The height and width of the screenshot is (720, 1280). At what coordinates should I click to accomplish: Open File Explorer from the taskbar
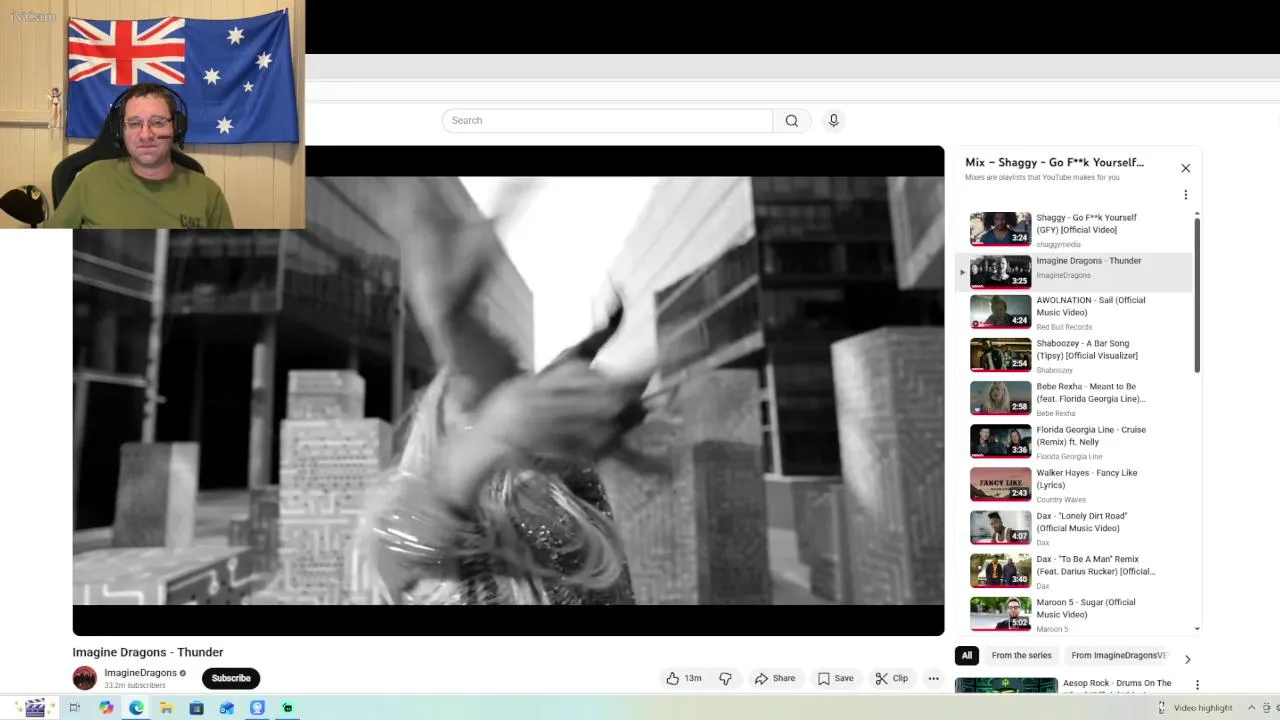tap(166, 708)
